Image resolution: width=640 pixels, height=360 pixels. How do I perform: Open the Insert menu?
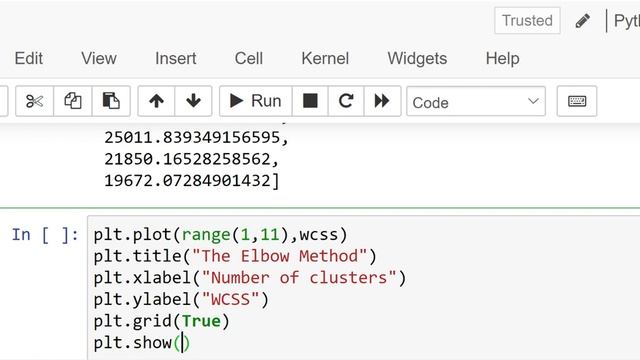point(176,58)
